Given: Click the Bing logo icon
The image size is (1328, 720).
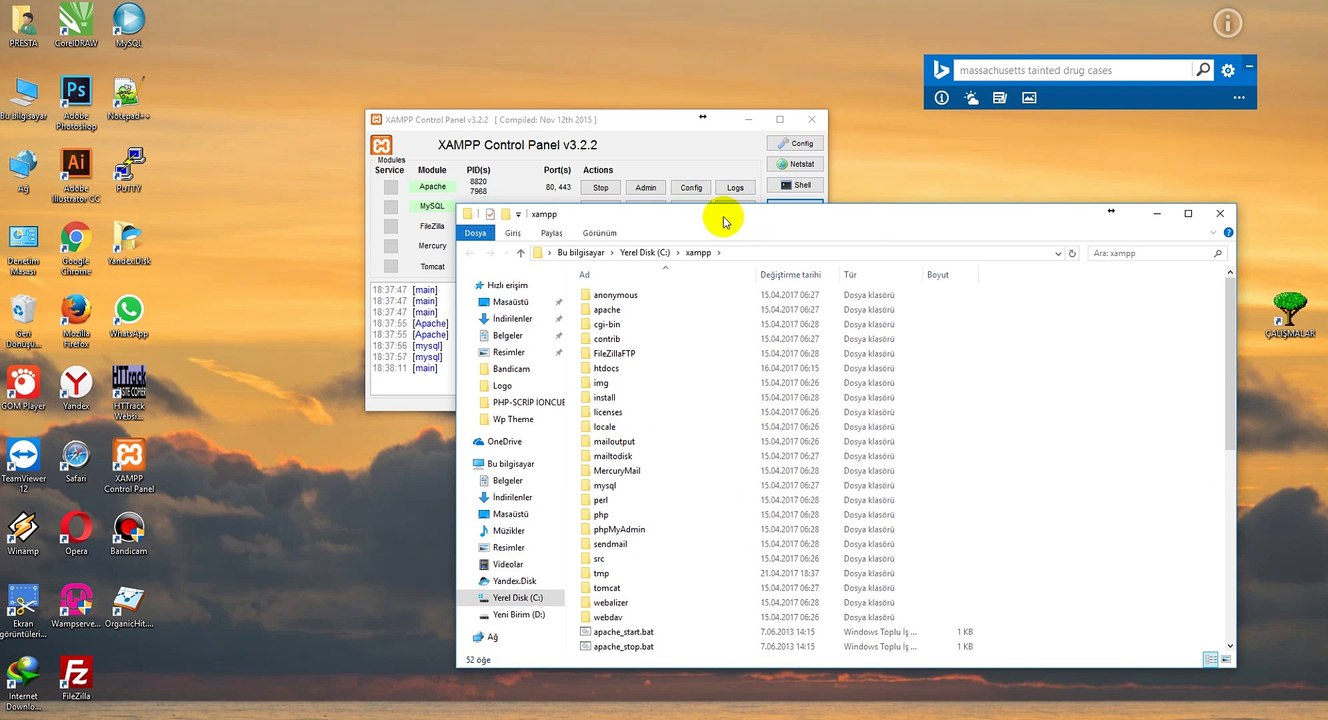Looking at the screenshot, I should (x=940, y=70).
